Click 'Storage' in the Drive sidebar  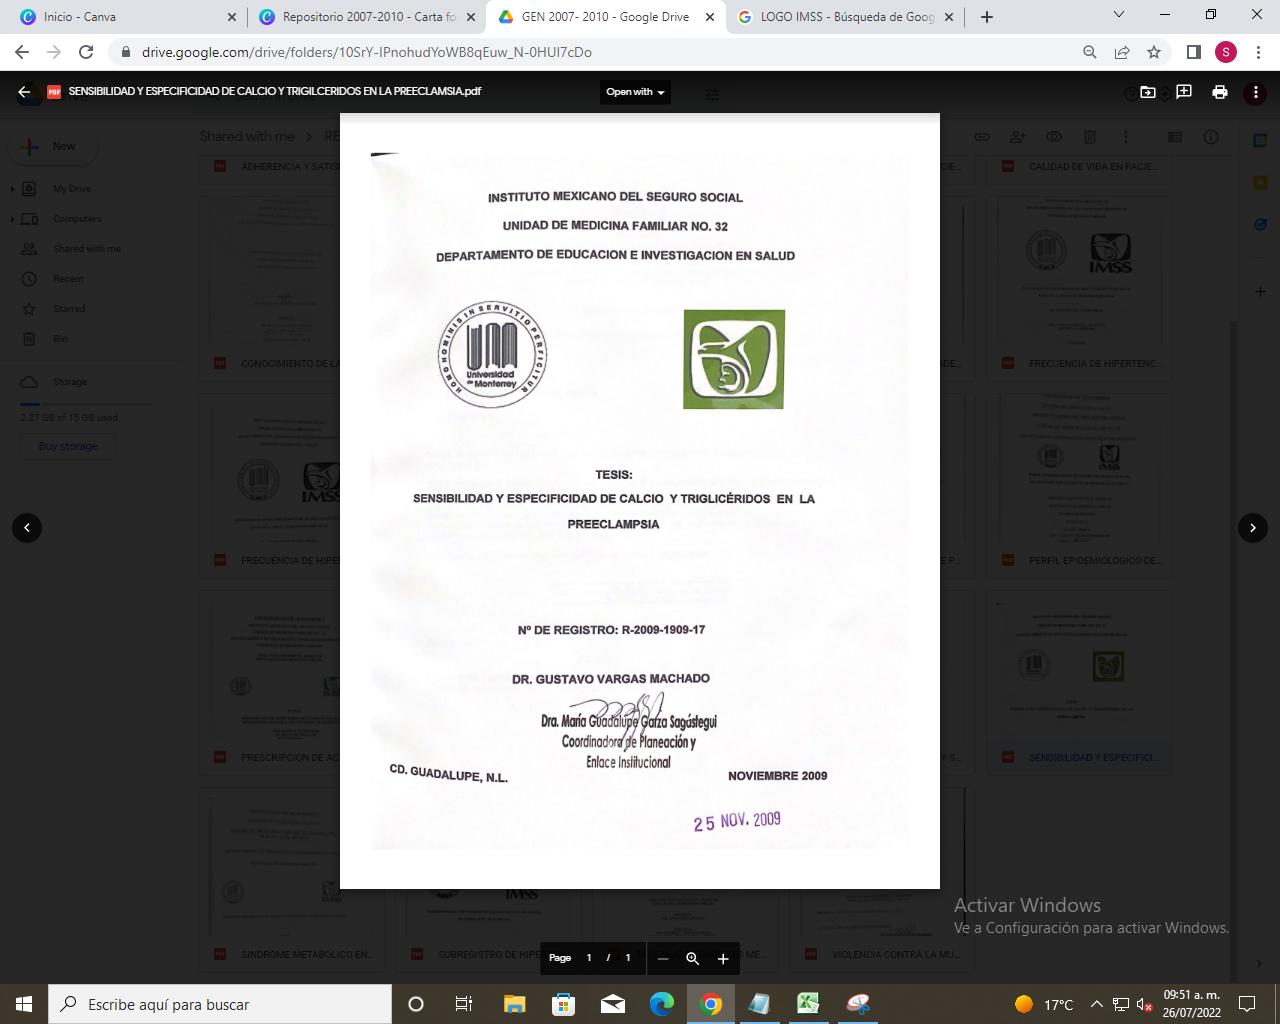(x=70, y=381)
